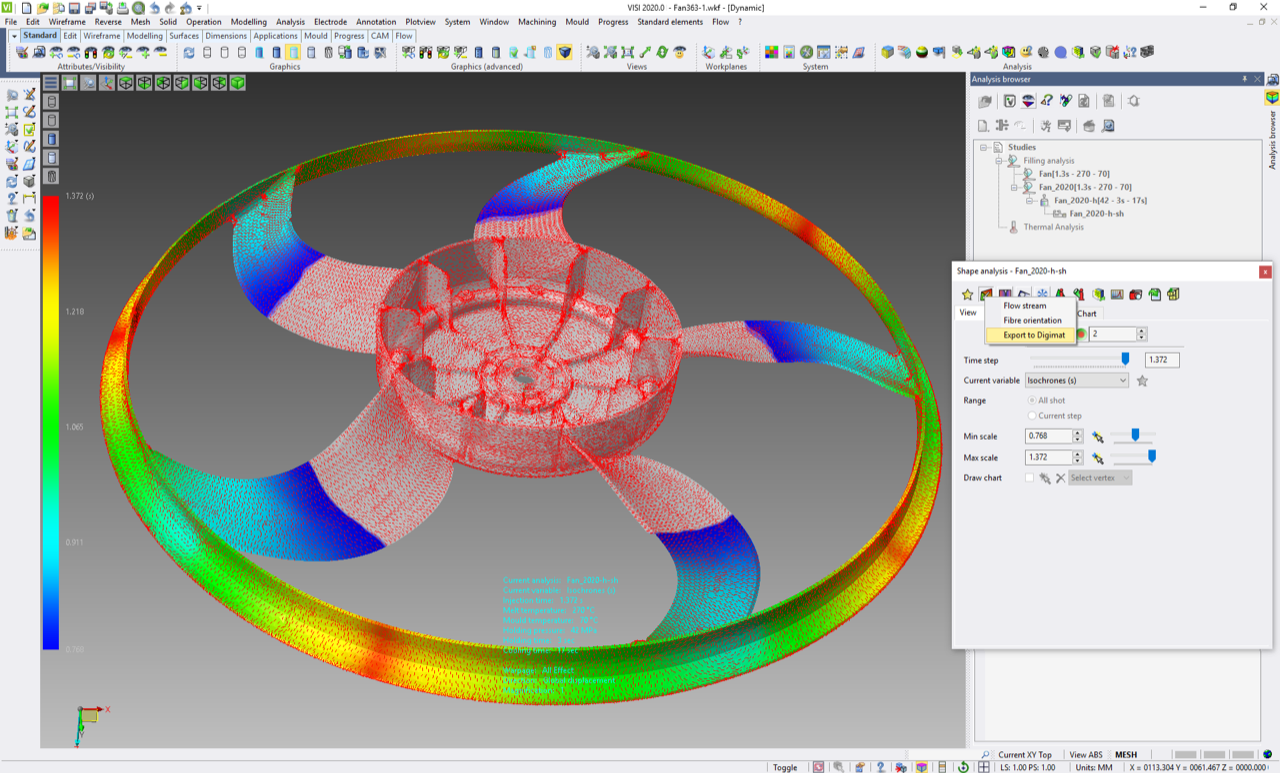Open the Flow ribbon tab
This screenshot has height=773, width=1280.
404,36
